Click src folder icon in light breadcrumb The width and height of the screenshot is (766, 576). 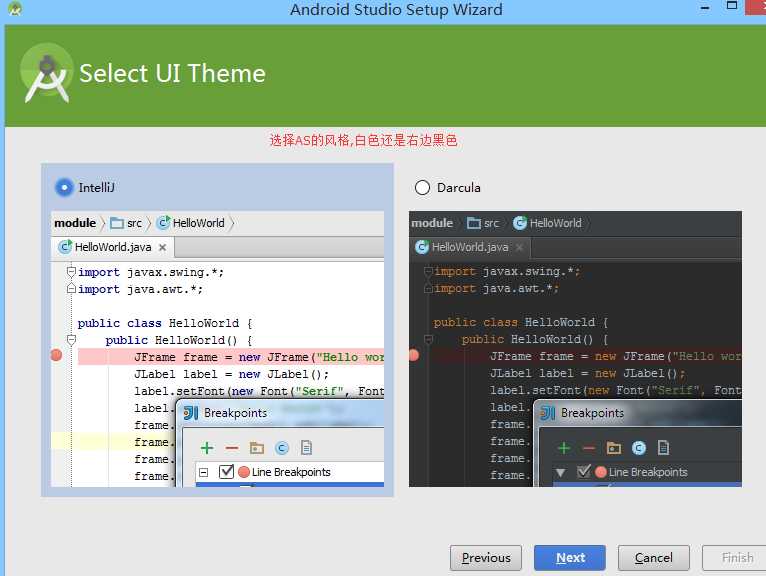tap(117, 223)
